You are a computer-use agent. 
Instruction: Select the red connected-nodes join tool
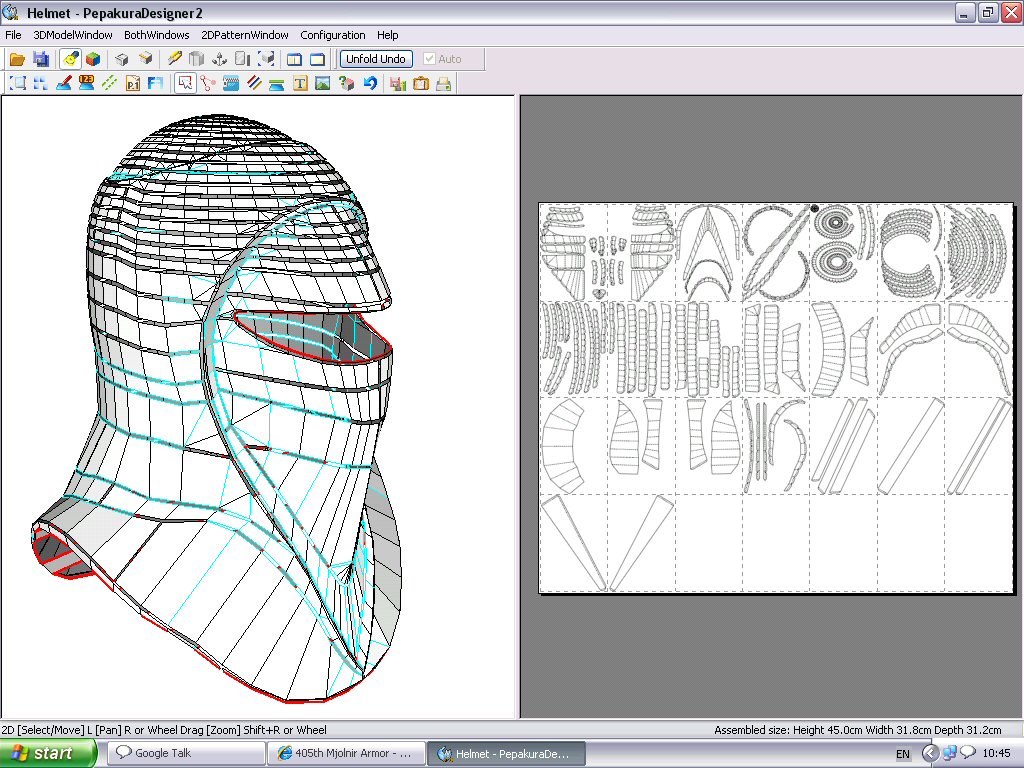point(208,83)
